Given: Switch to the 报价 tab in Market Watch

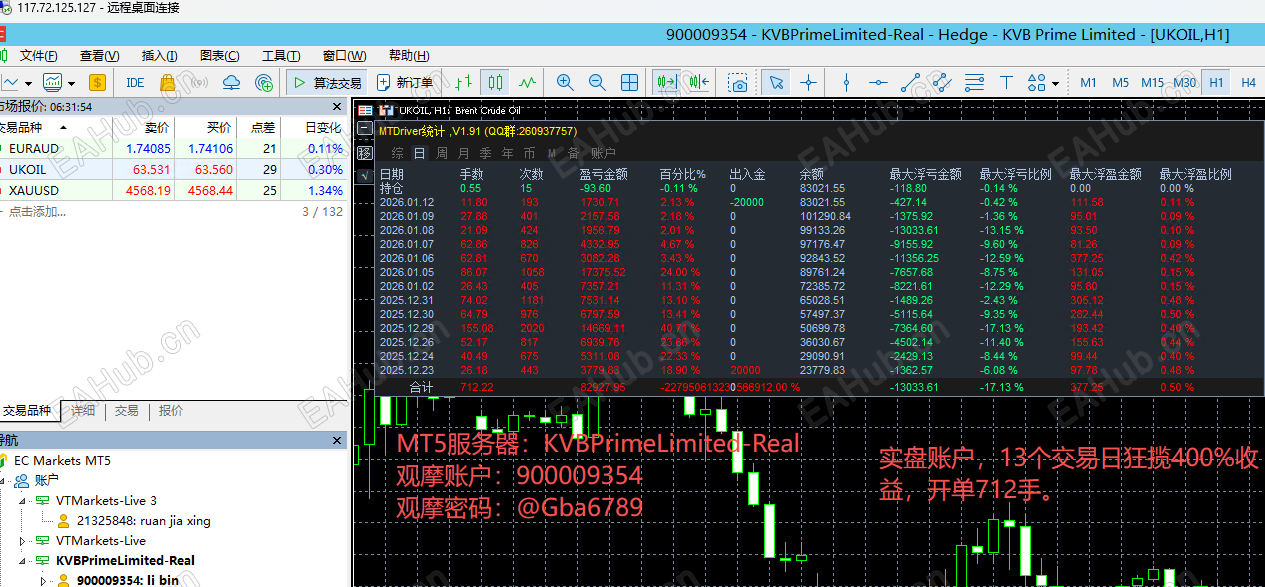Looking at the screenshot, I should (171, 410).
